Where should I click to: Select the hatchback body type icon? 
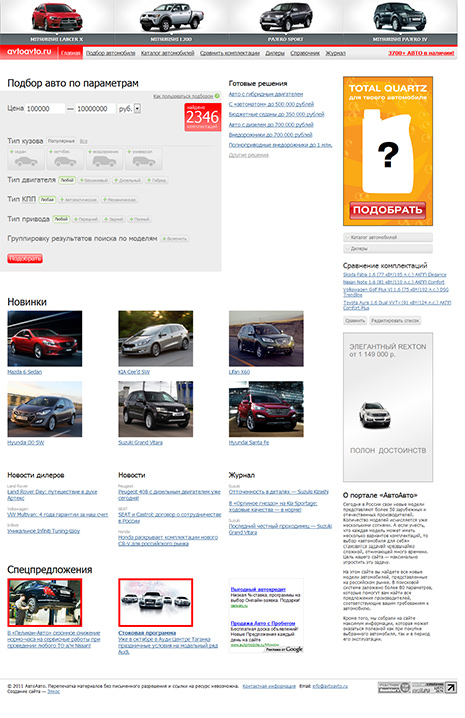point(65,158)
